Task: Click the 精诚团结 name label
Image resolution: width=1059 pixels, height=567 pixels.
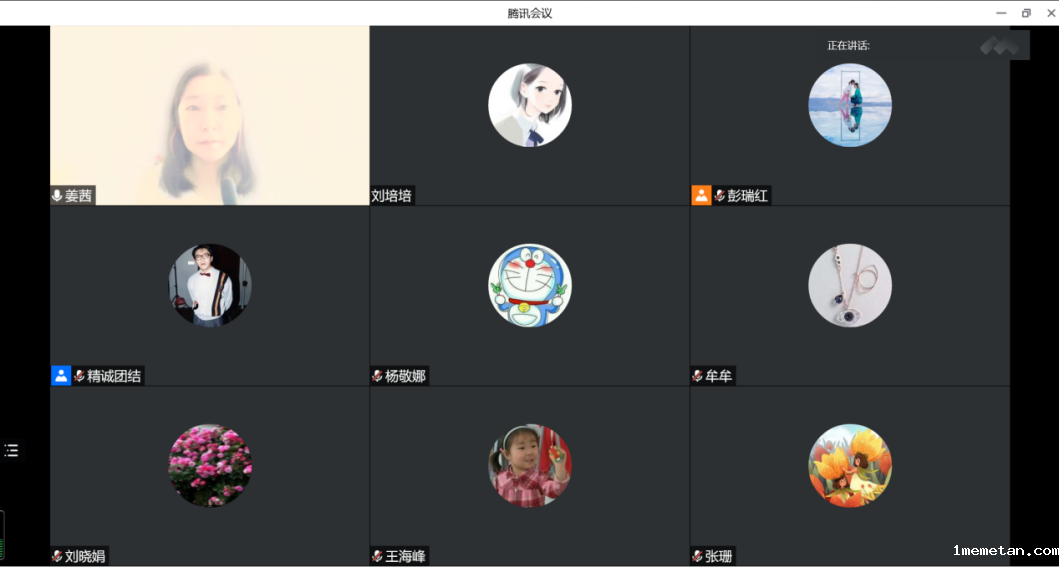Action: click(x=114, y=376)
